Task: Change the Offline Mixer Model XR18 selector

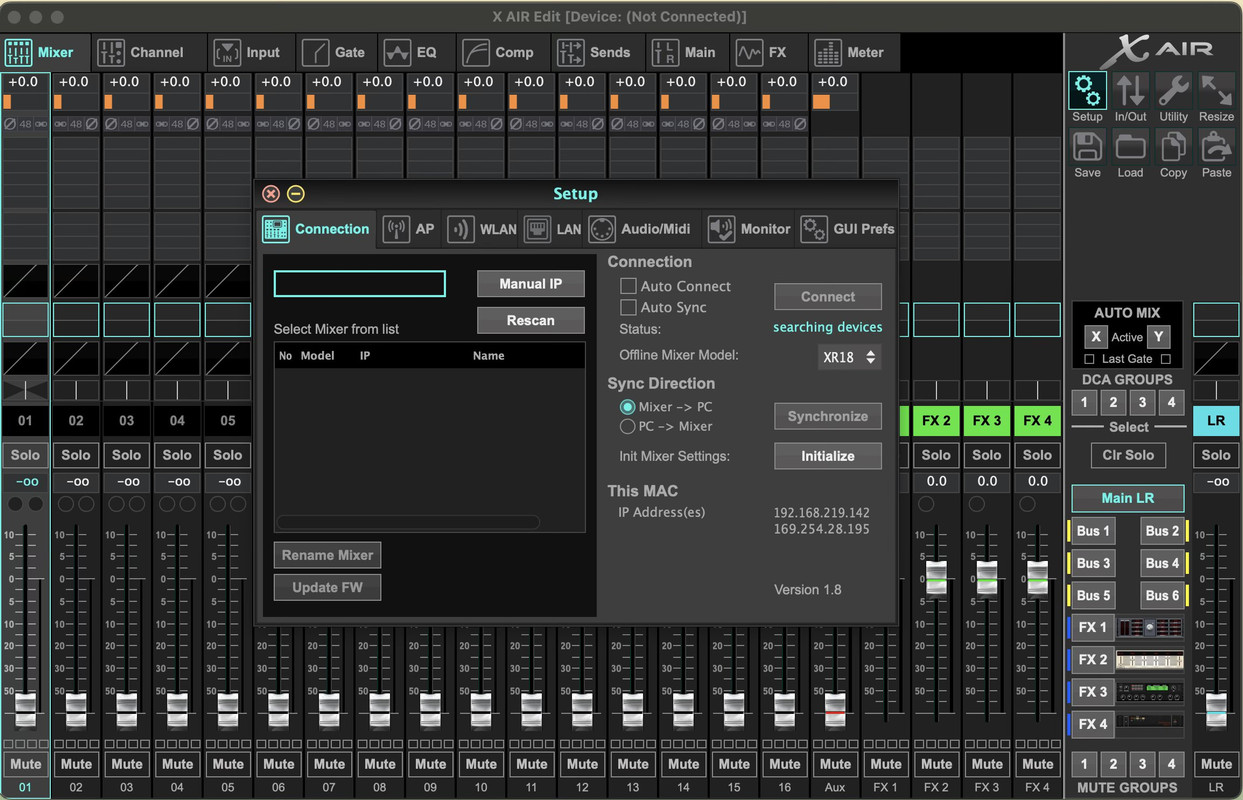Action: pos(849,357)
